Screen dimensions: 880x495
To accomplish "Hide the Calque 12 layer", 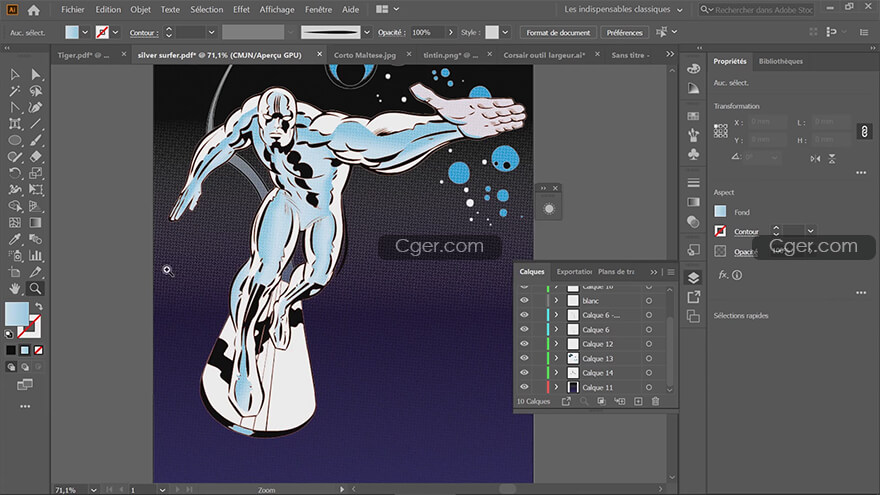I will [524, 343].
